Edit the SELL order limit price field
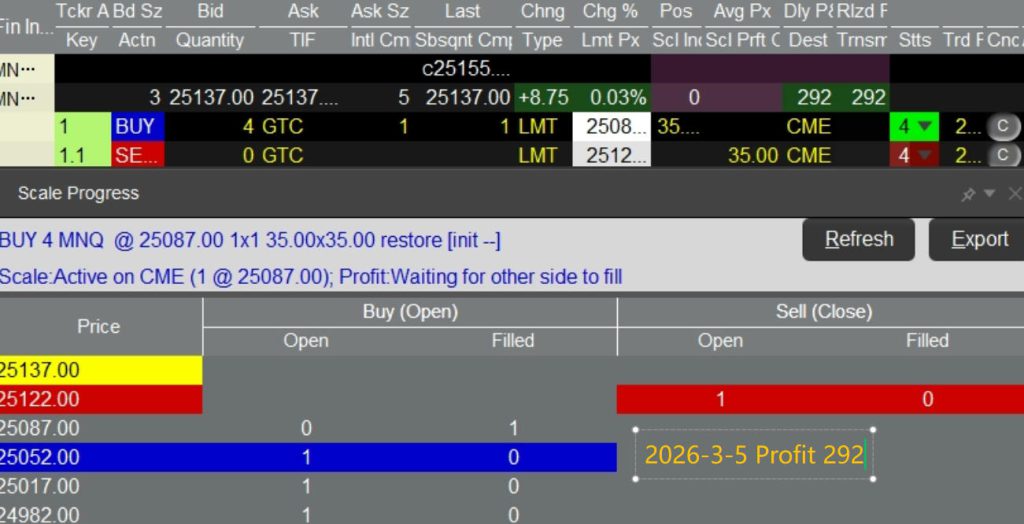Screen dimensions: 1024x524 pos(610,156)
